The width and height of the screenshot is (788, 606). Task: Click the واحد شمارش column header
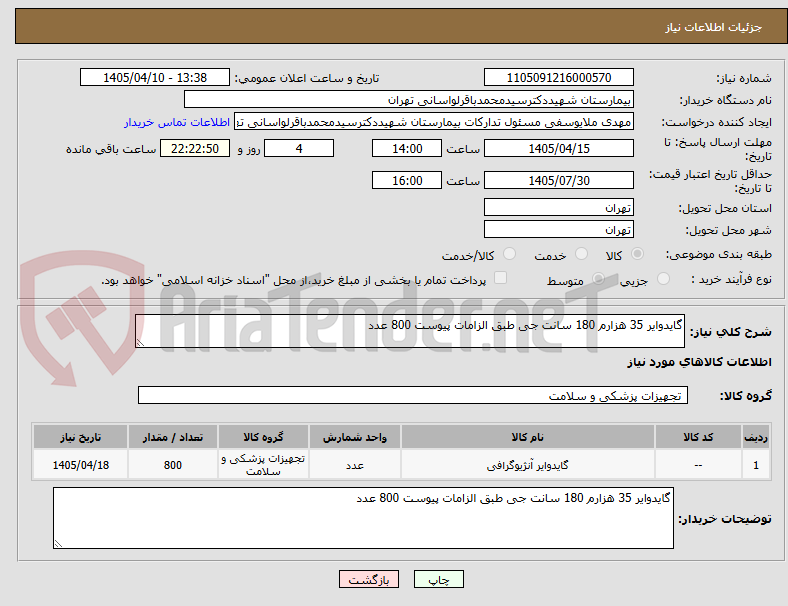355,437
